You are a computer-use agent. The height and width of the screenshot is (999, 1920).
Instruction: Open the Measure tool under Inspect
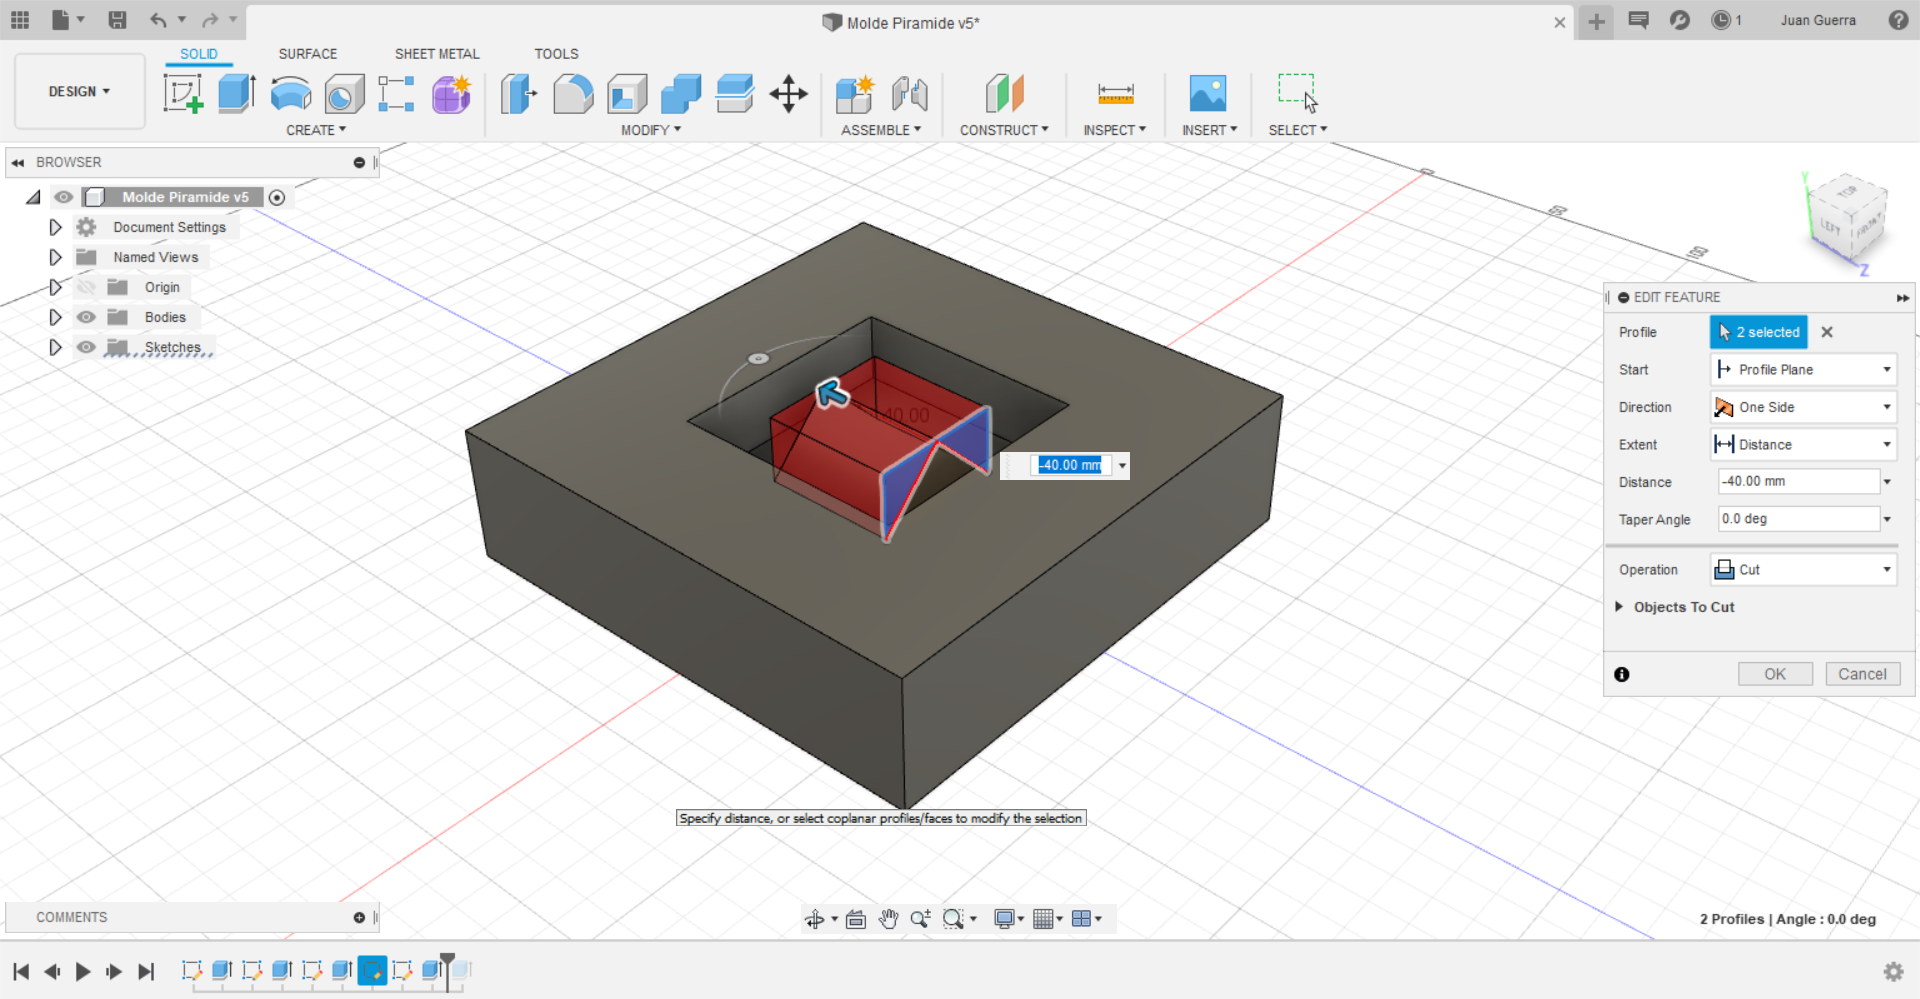1115,94
